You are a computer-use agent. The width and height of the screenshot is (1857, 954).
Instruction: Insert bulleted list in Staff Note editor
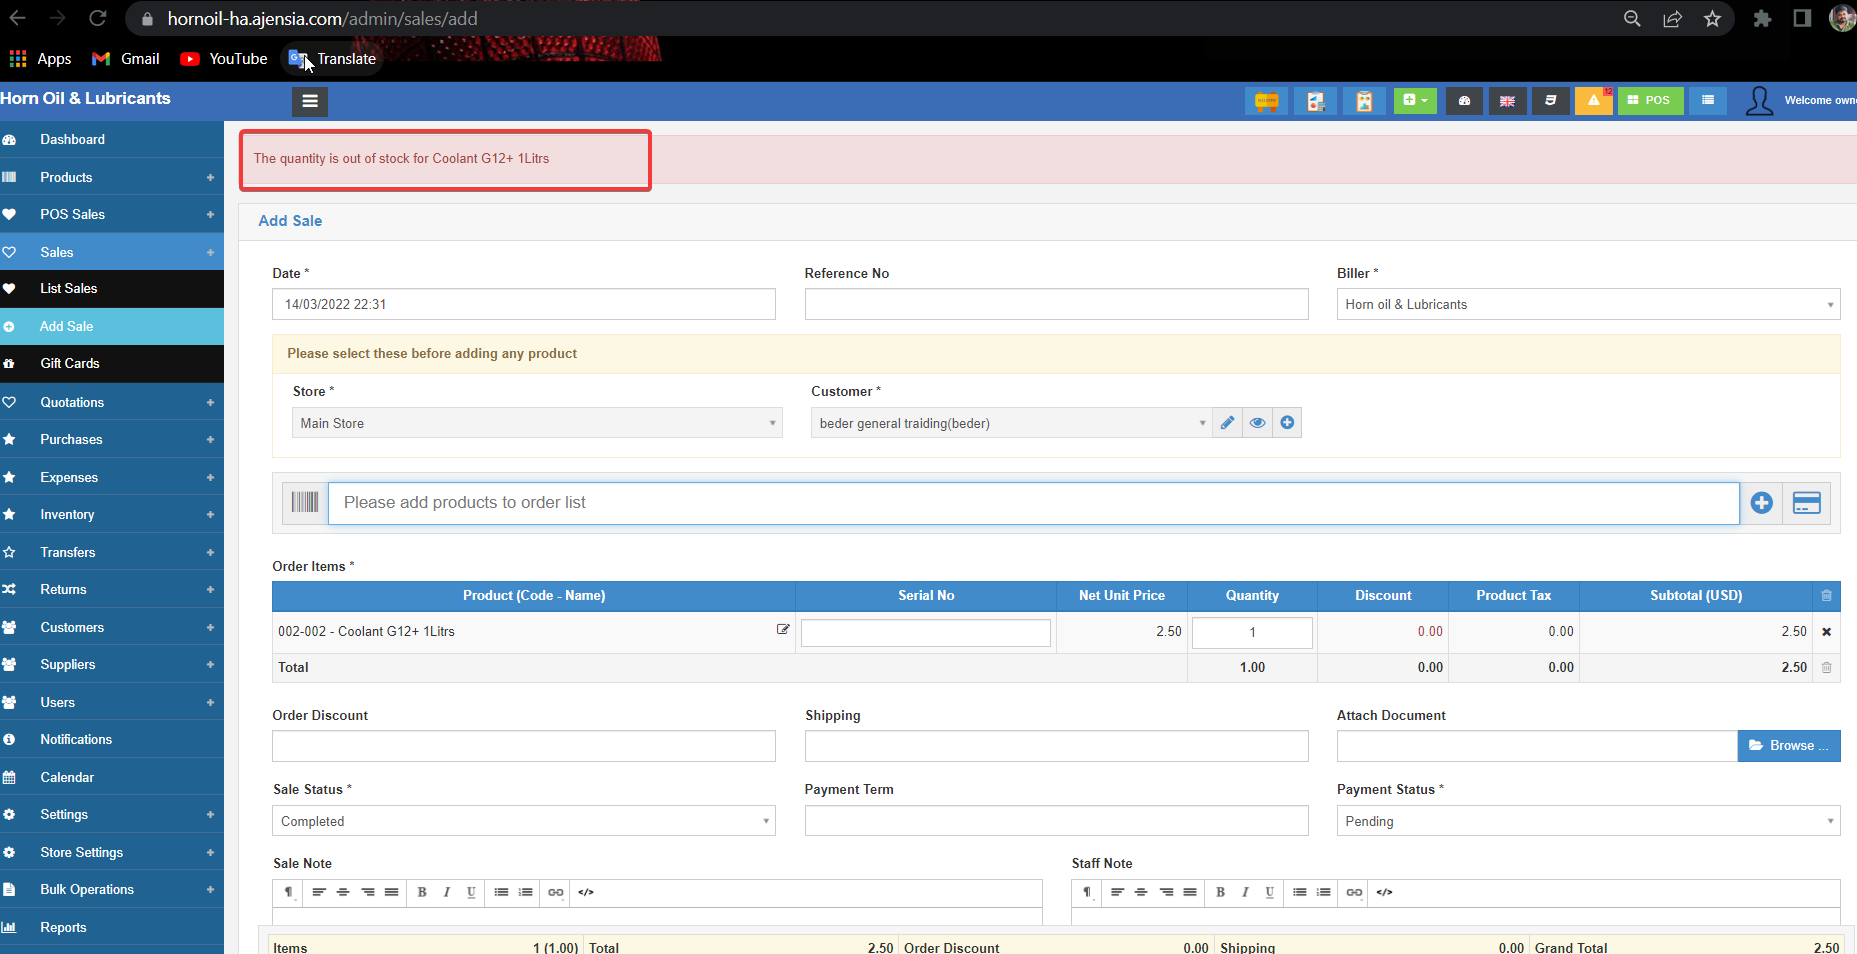[1299, 892]
